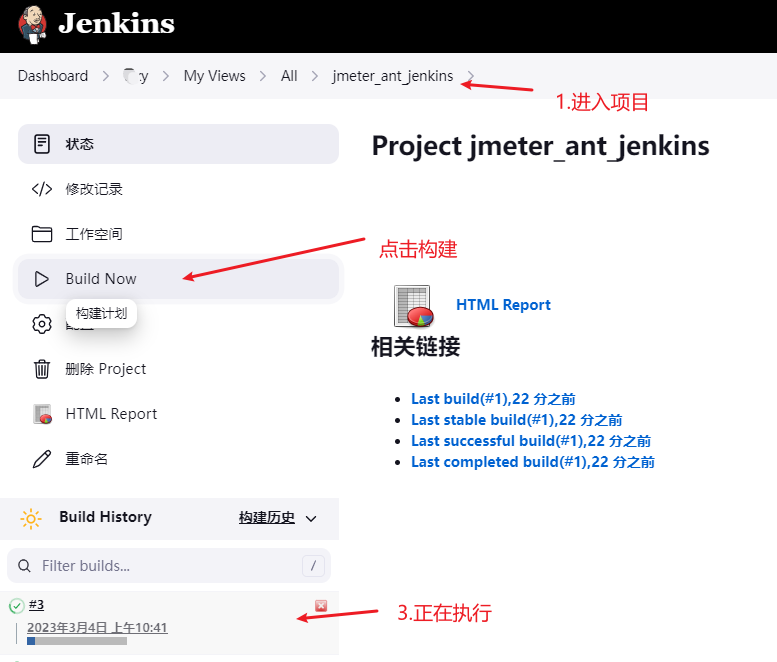The image size is (777, 662).
Task: Click the Jenkins title text
Action: [x=116, y=23]
